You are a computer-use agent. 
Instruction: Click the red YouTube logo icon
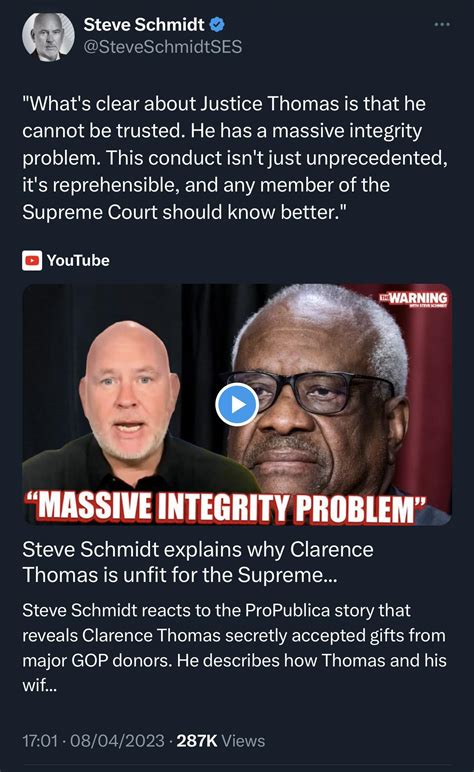[x=32, y=260]
